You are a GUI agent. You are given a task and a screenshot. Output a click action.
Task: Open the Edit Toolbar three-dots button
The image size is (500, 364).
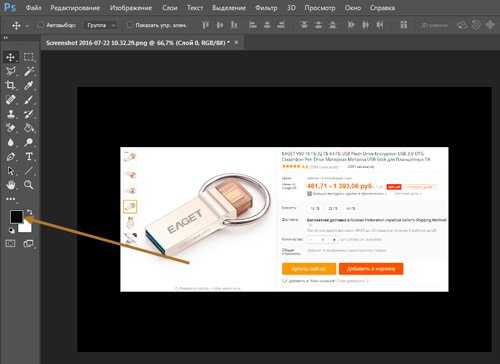pos(11,199)
